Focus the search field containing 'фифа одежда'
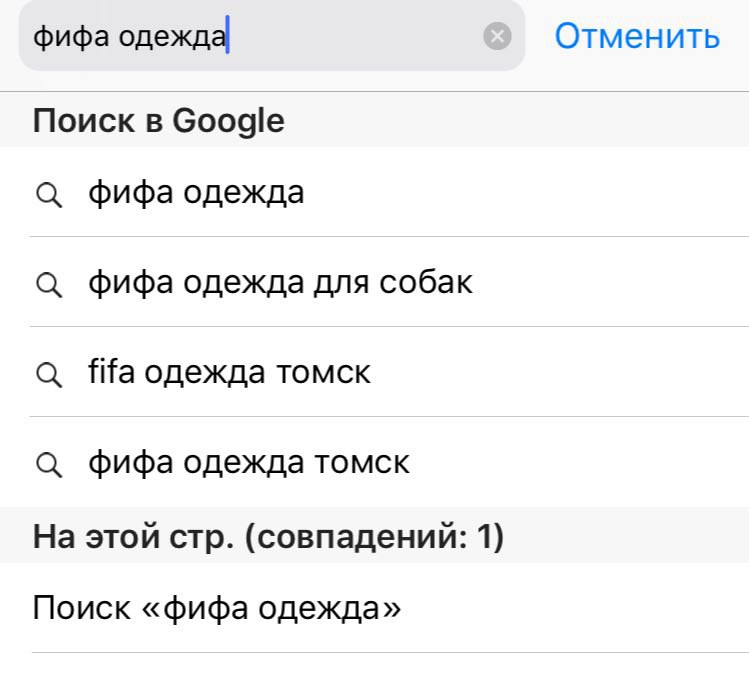The height and width of the screenshot is (680, 749). pos(272,36)
